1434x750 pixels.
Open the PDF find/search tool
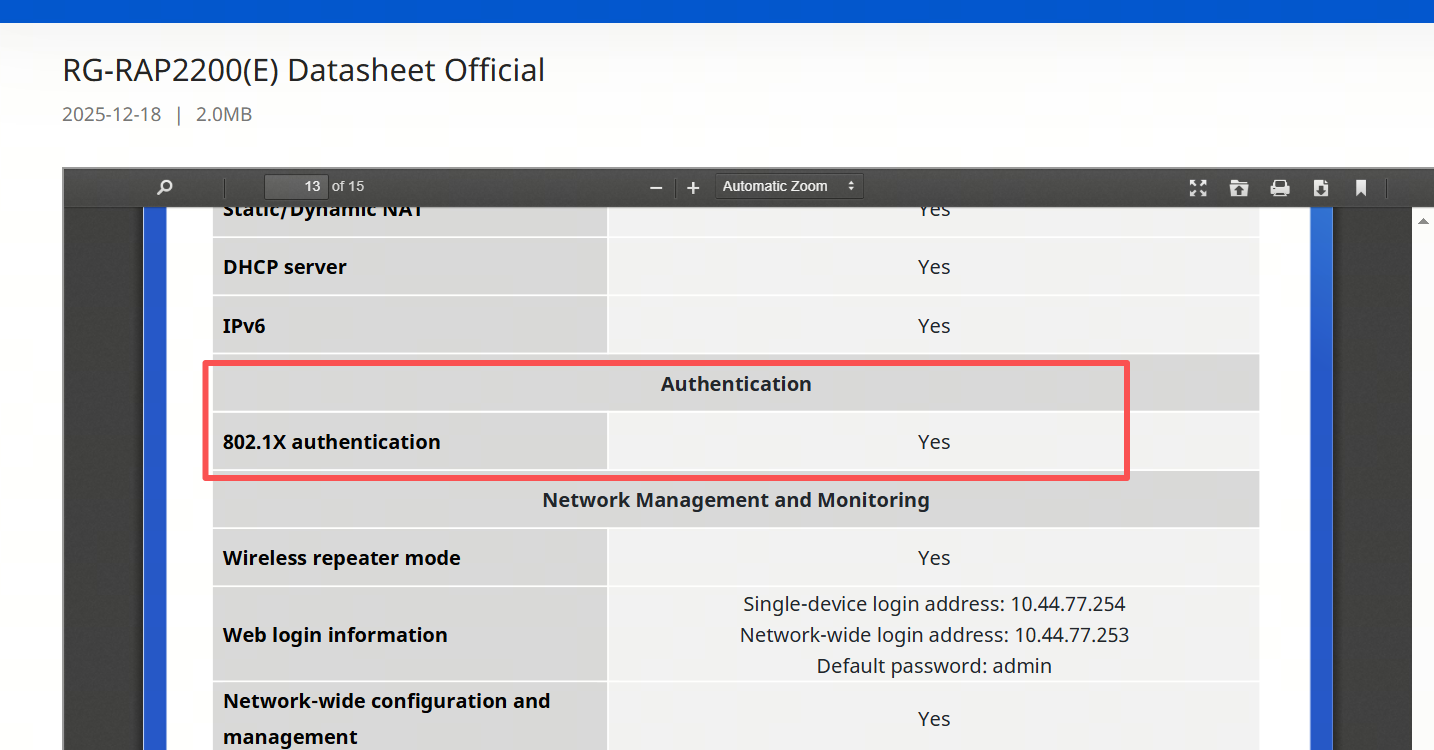coord(165,187)
